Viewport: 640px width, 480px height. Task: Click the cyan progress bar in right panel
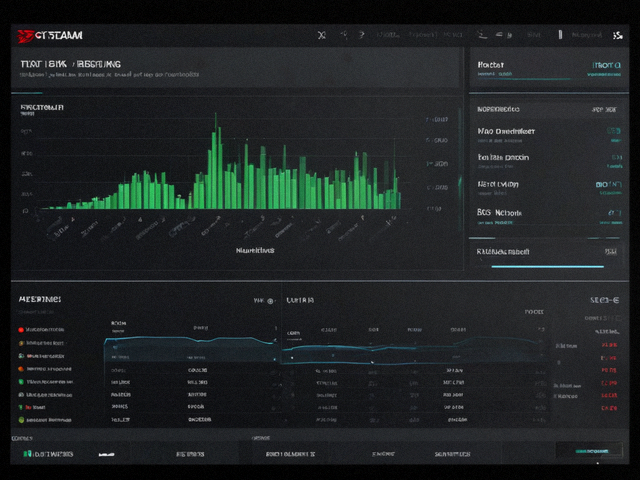[547, 267]
